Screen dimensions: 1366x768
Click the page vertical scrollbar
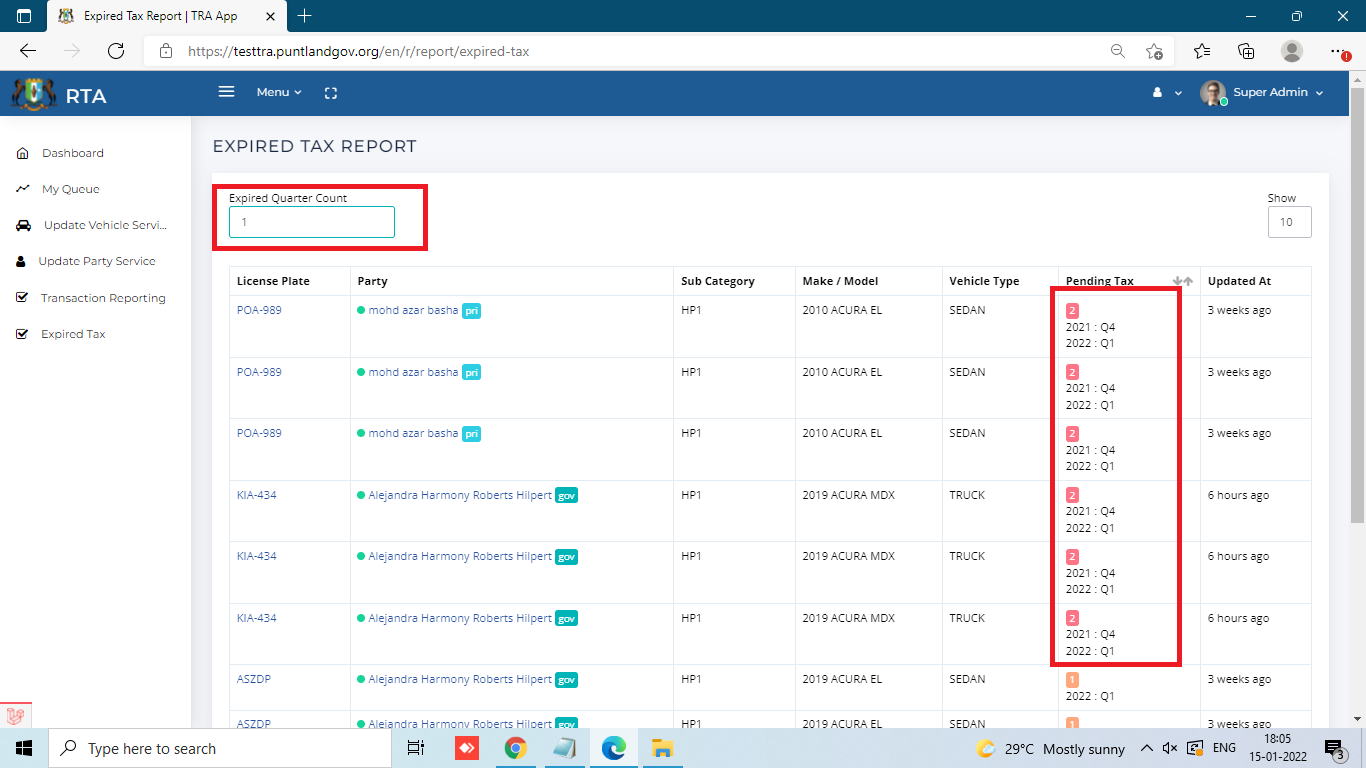(1357, 305)
